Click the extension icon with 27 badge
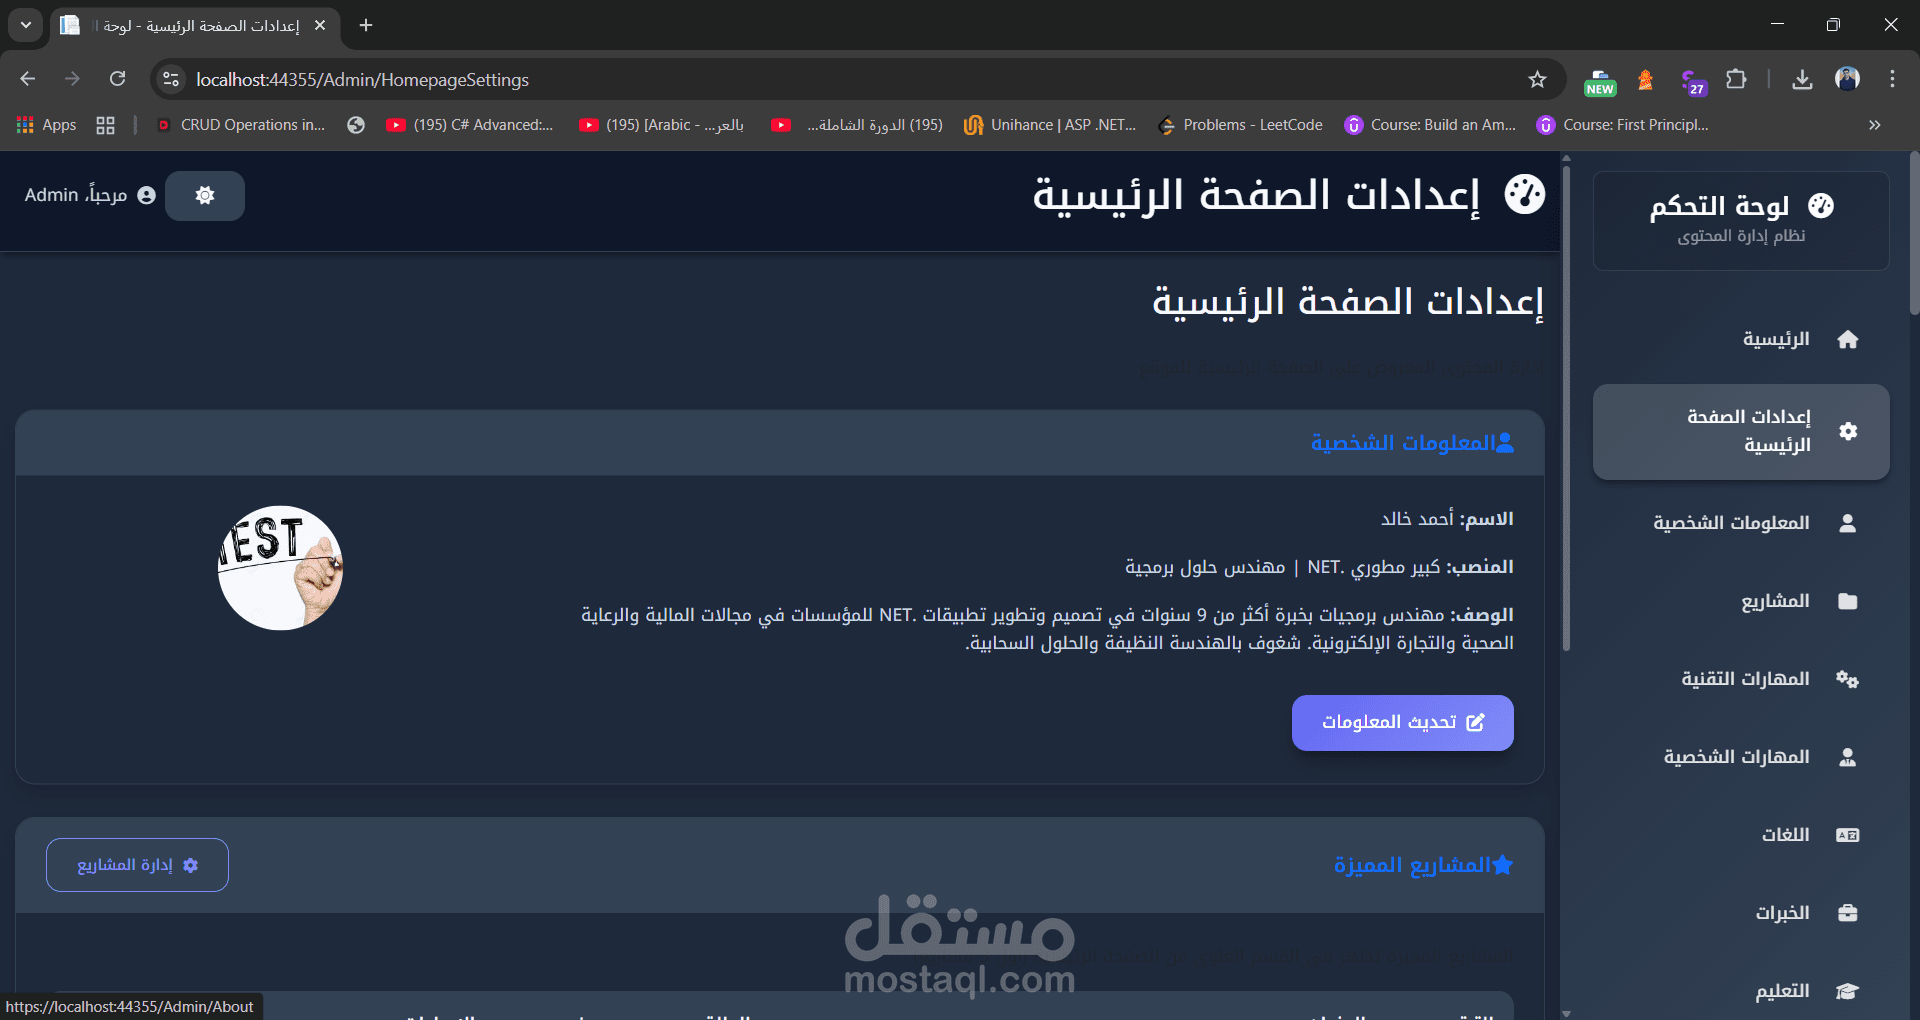 click(x=1693, y=82)
